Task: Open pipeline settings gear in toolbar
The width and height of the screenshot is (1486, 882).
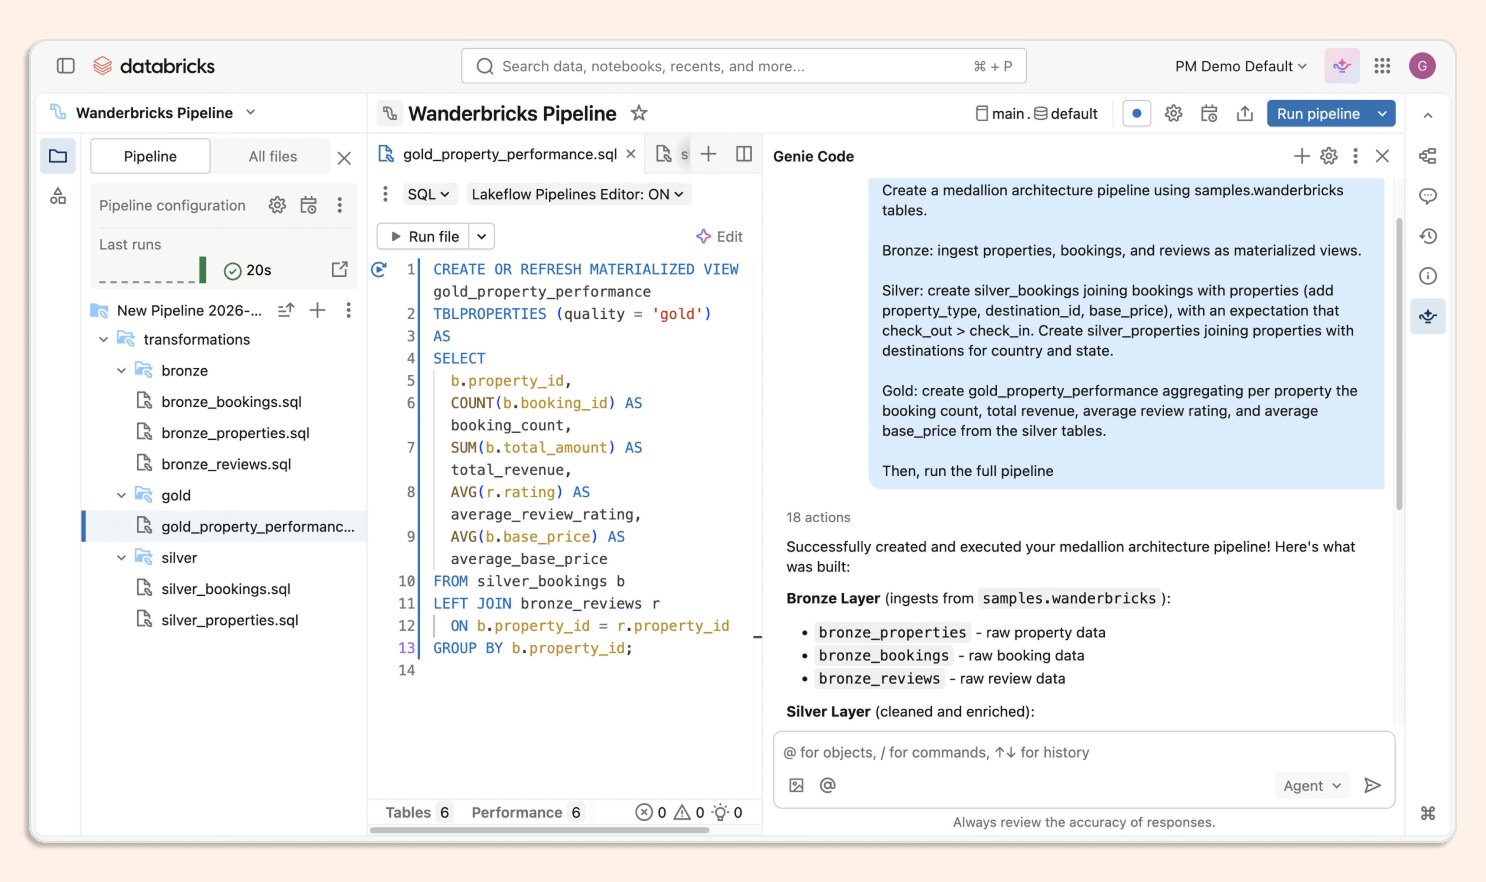Action: coord(1174,114)
